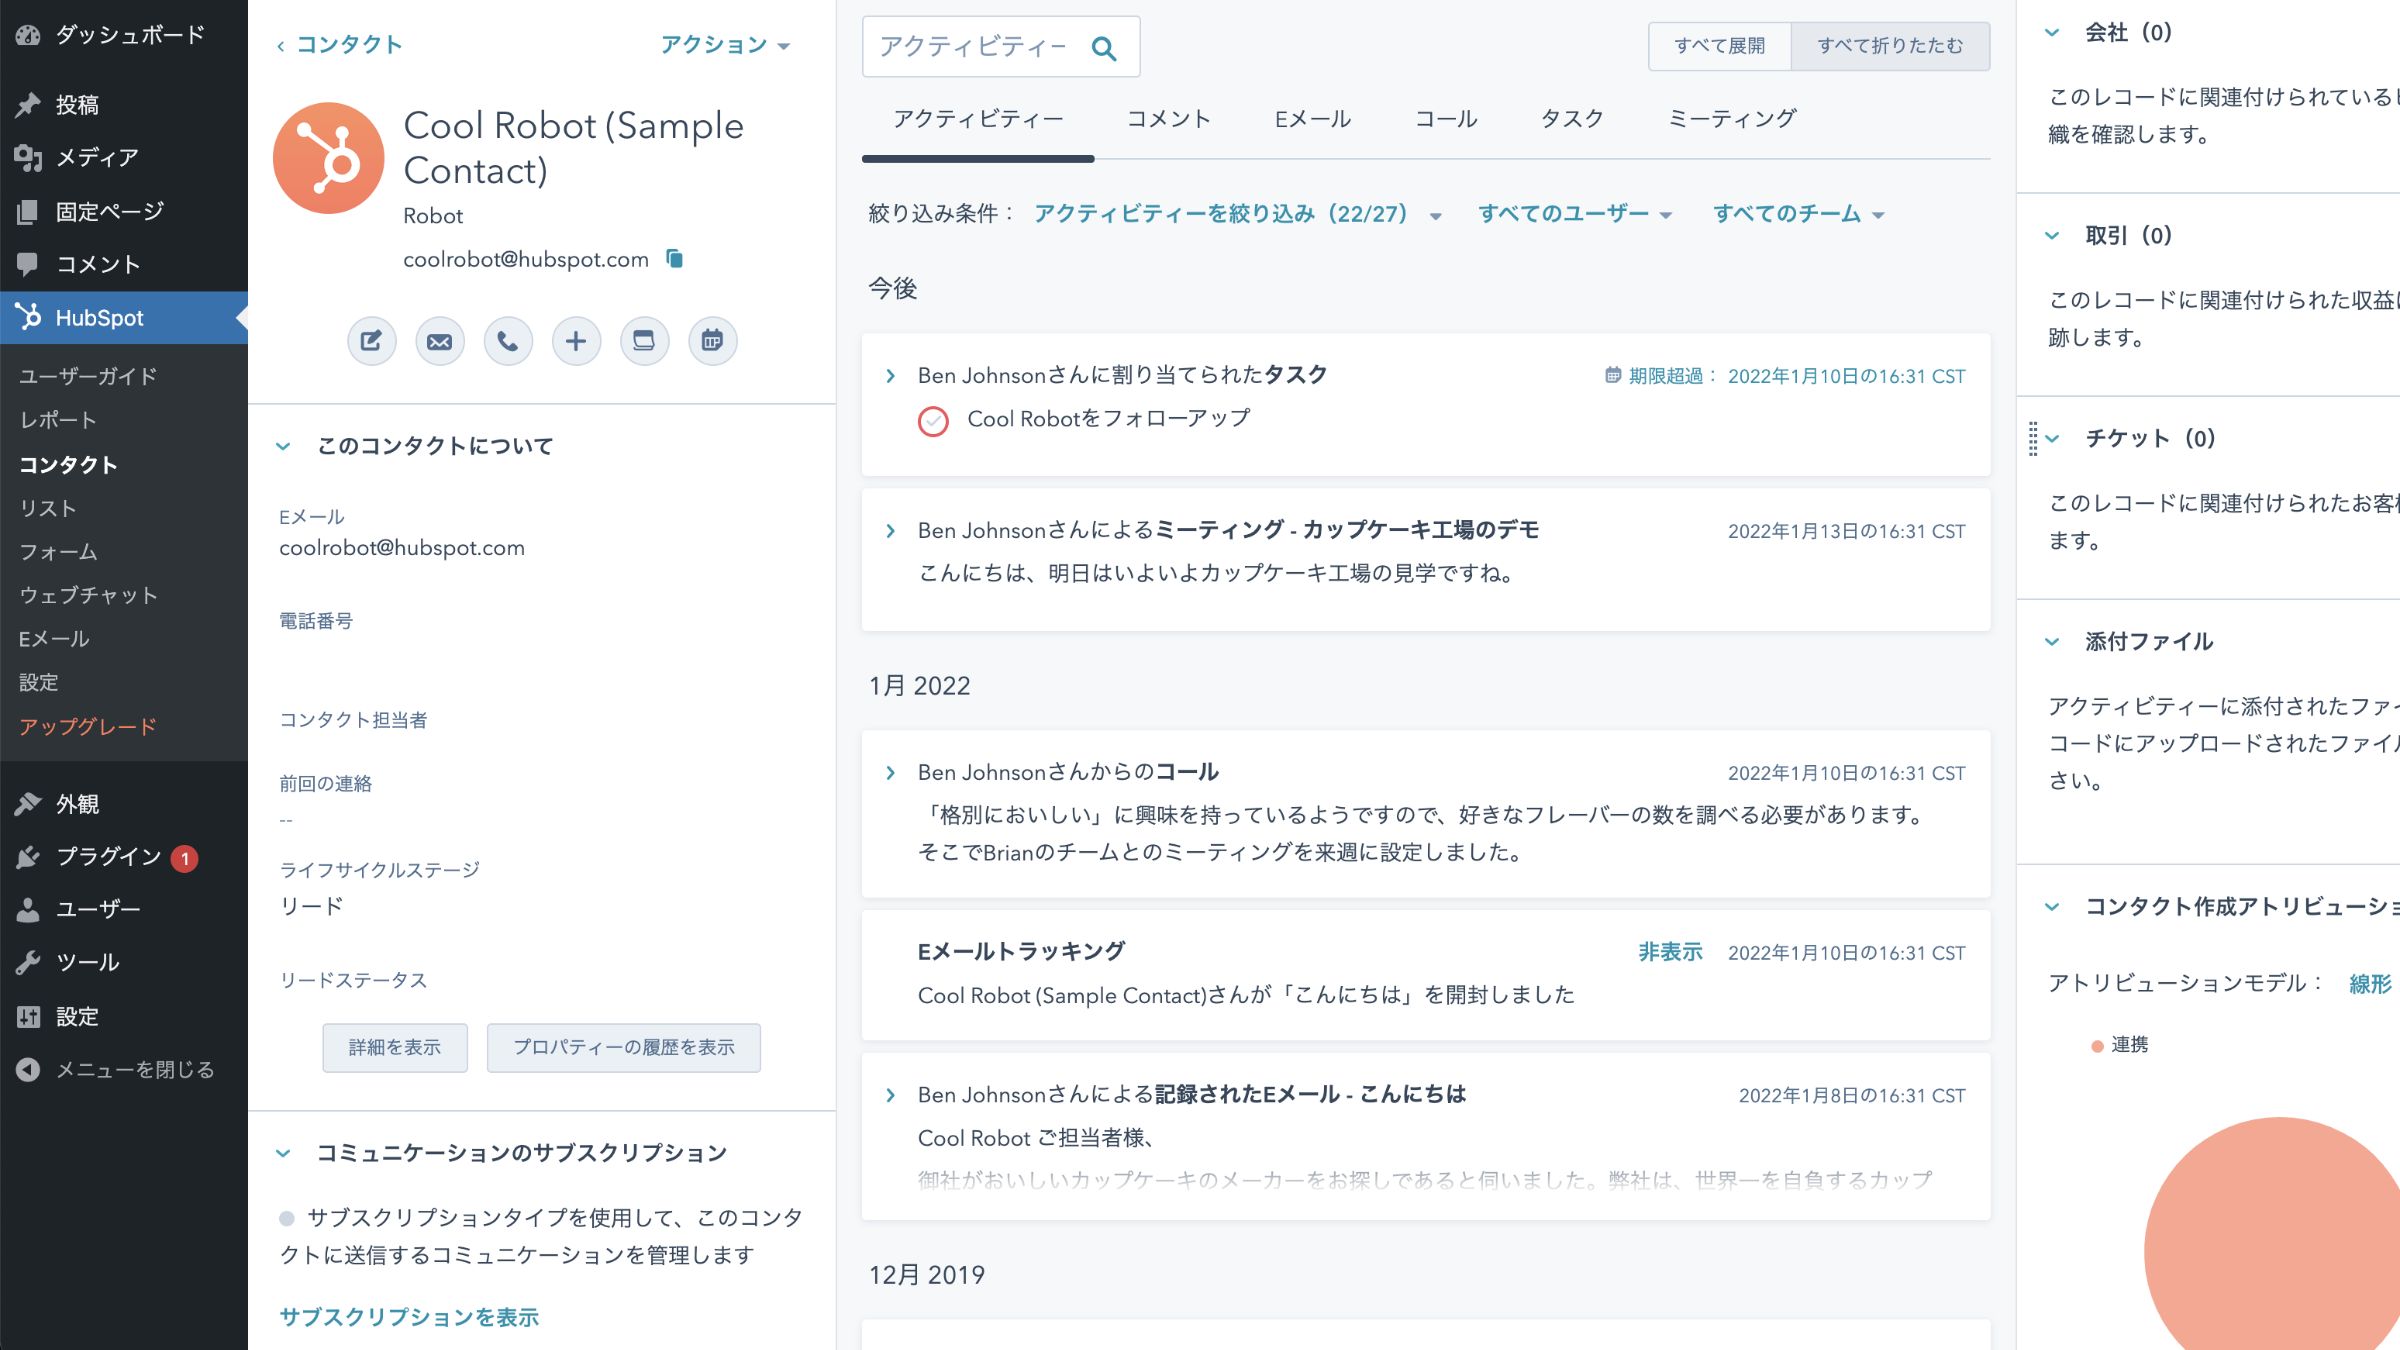This screenshot has height=1350, width=2400.
Task: Click the phone call icon button
Action: [x=508, y=341]
